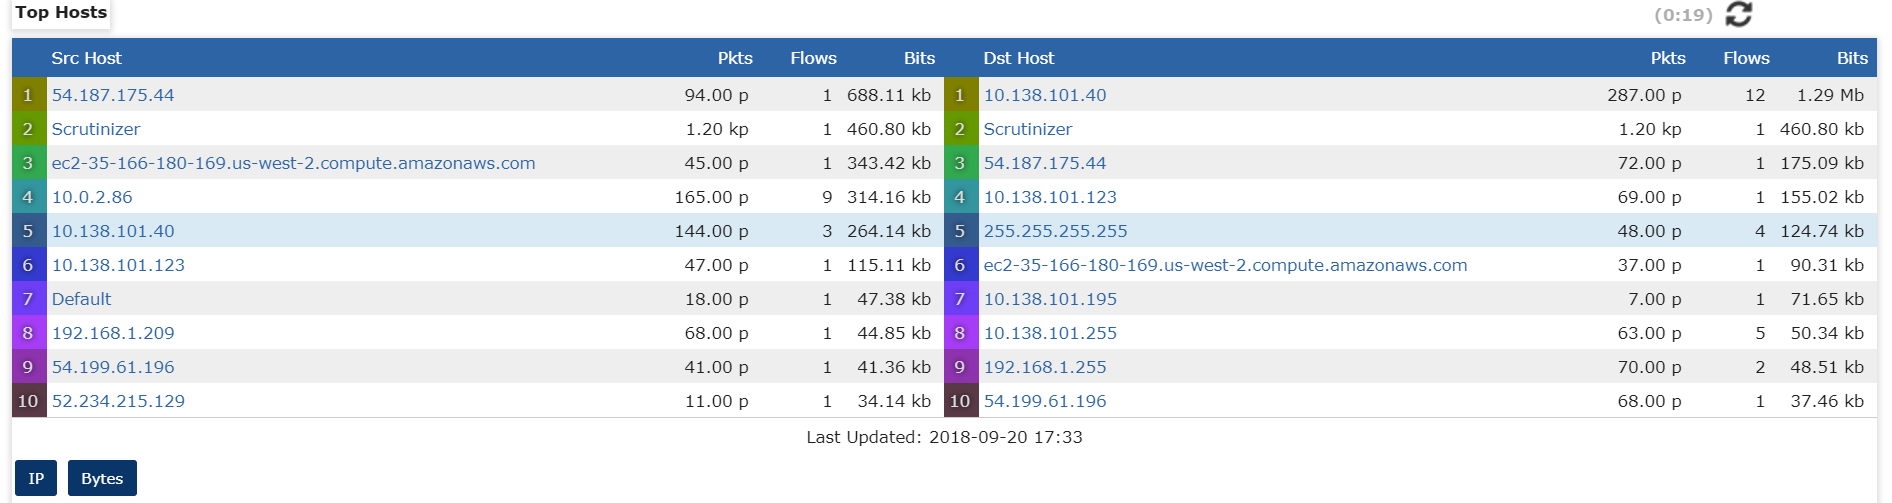
Task: Toggle the IP display button
Action: [x=36, y=478]
